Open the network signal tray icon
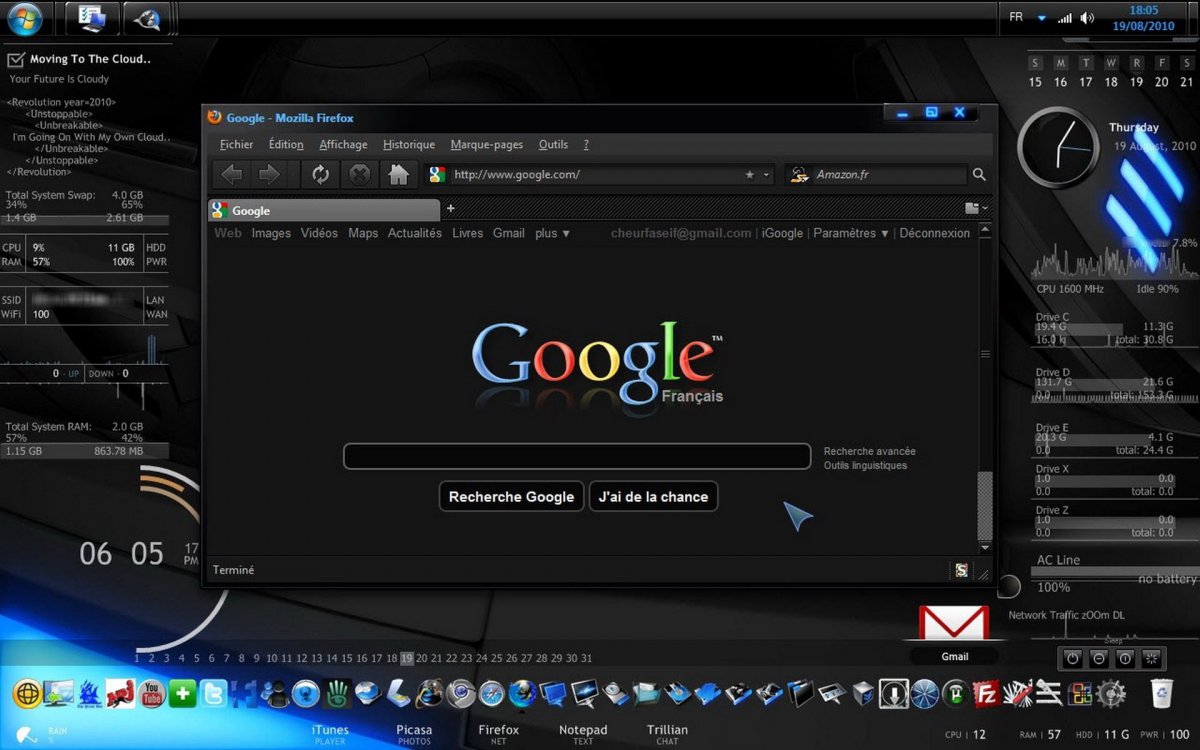Screen dimensions: 1200x750 [1065, 18]
